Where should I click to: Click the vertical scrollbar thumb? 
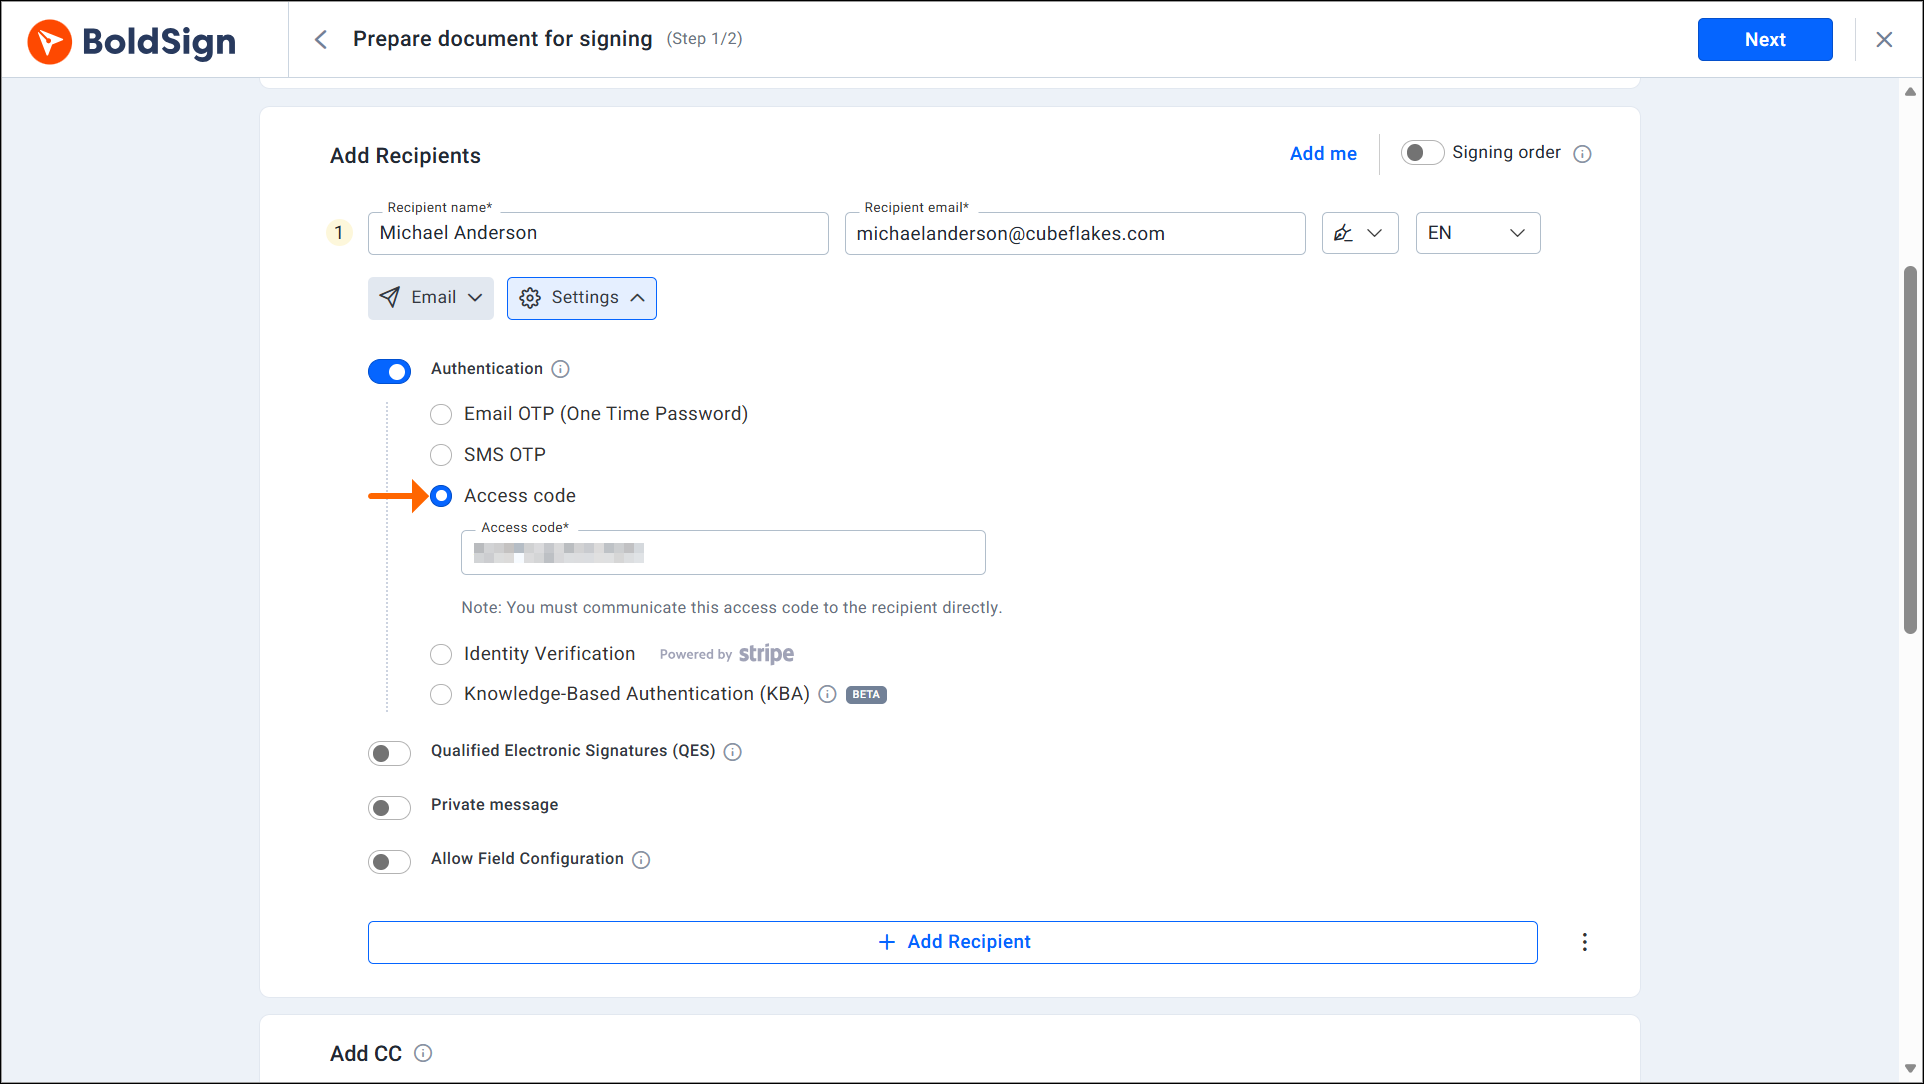click(x=1910, y=450)
